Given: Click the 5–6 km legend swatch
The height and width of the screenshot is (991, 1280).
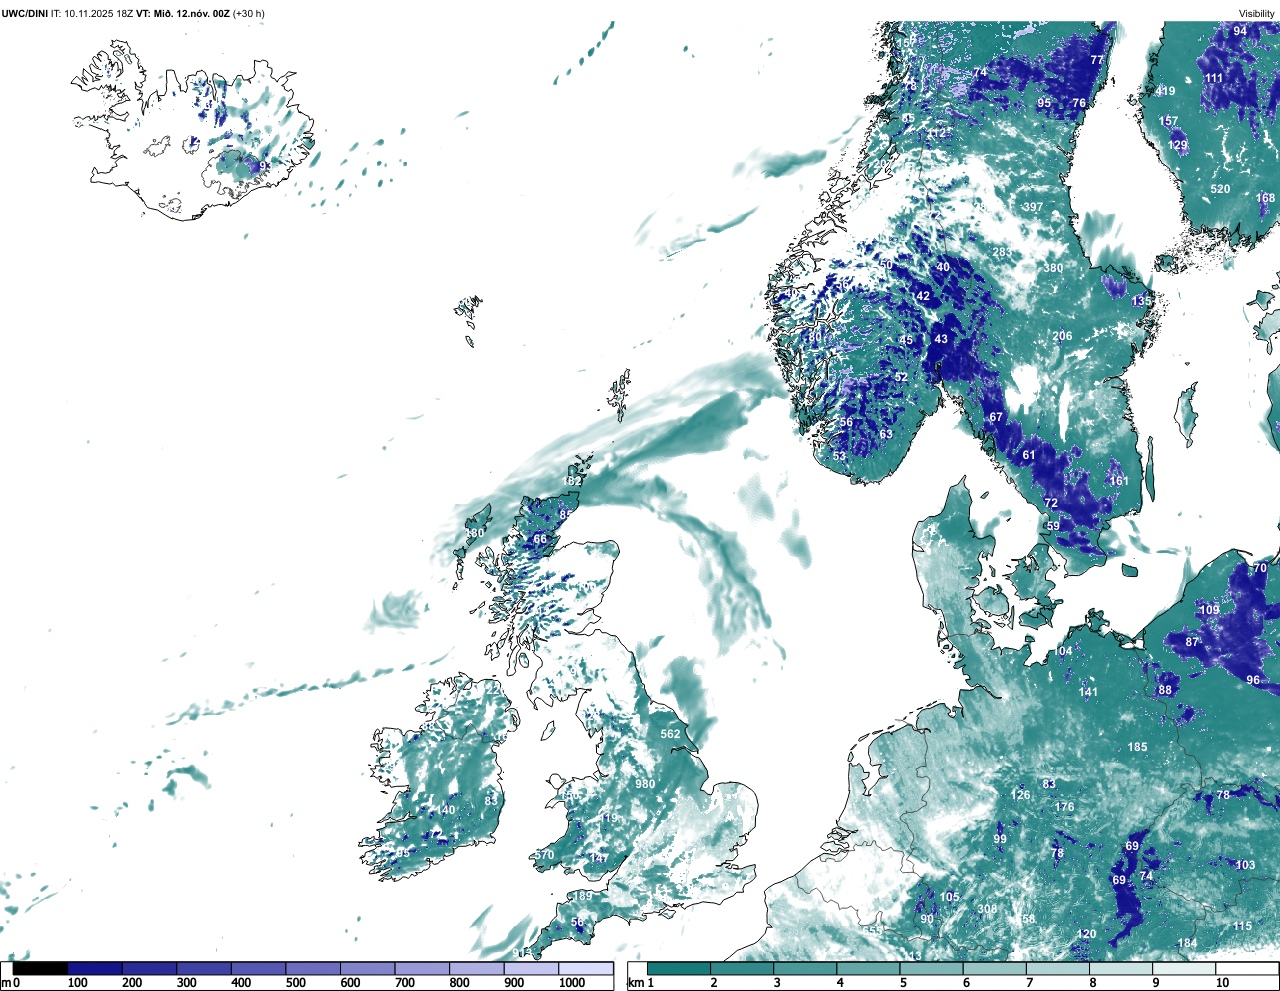Looking at the screenshot, I should (932, 968).
